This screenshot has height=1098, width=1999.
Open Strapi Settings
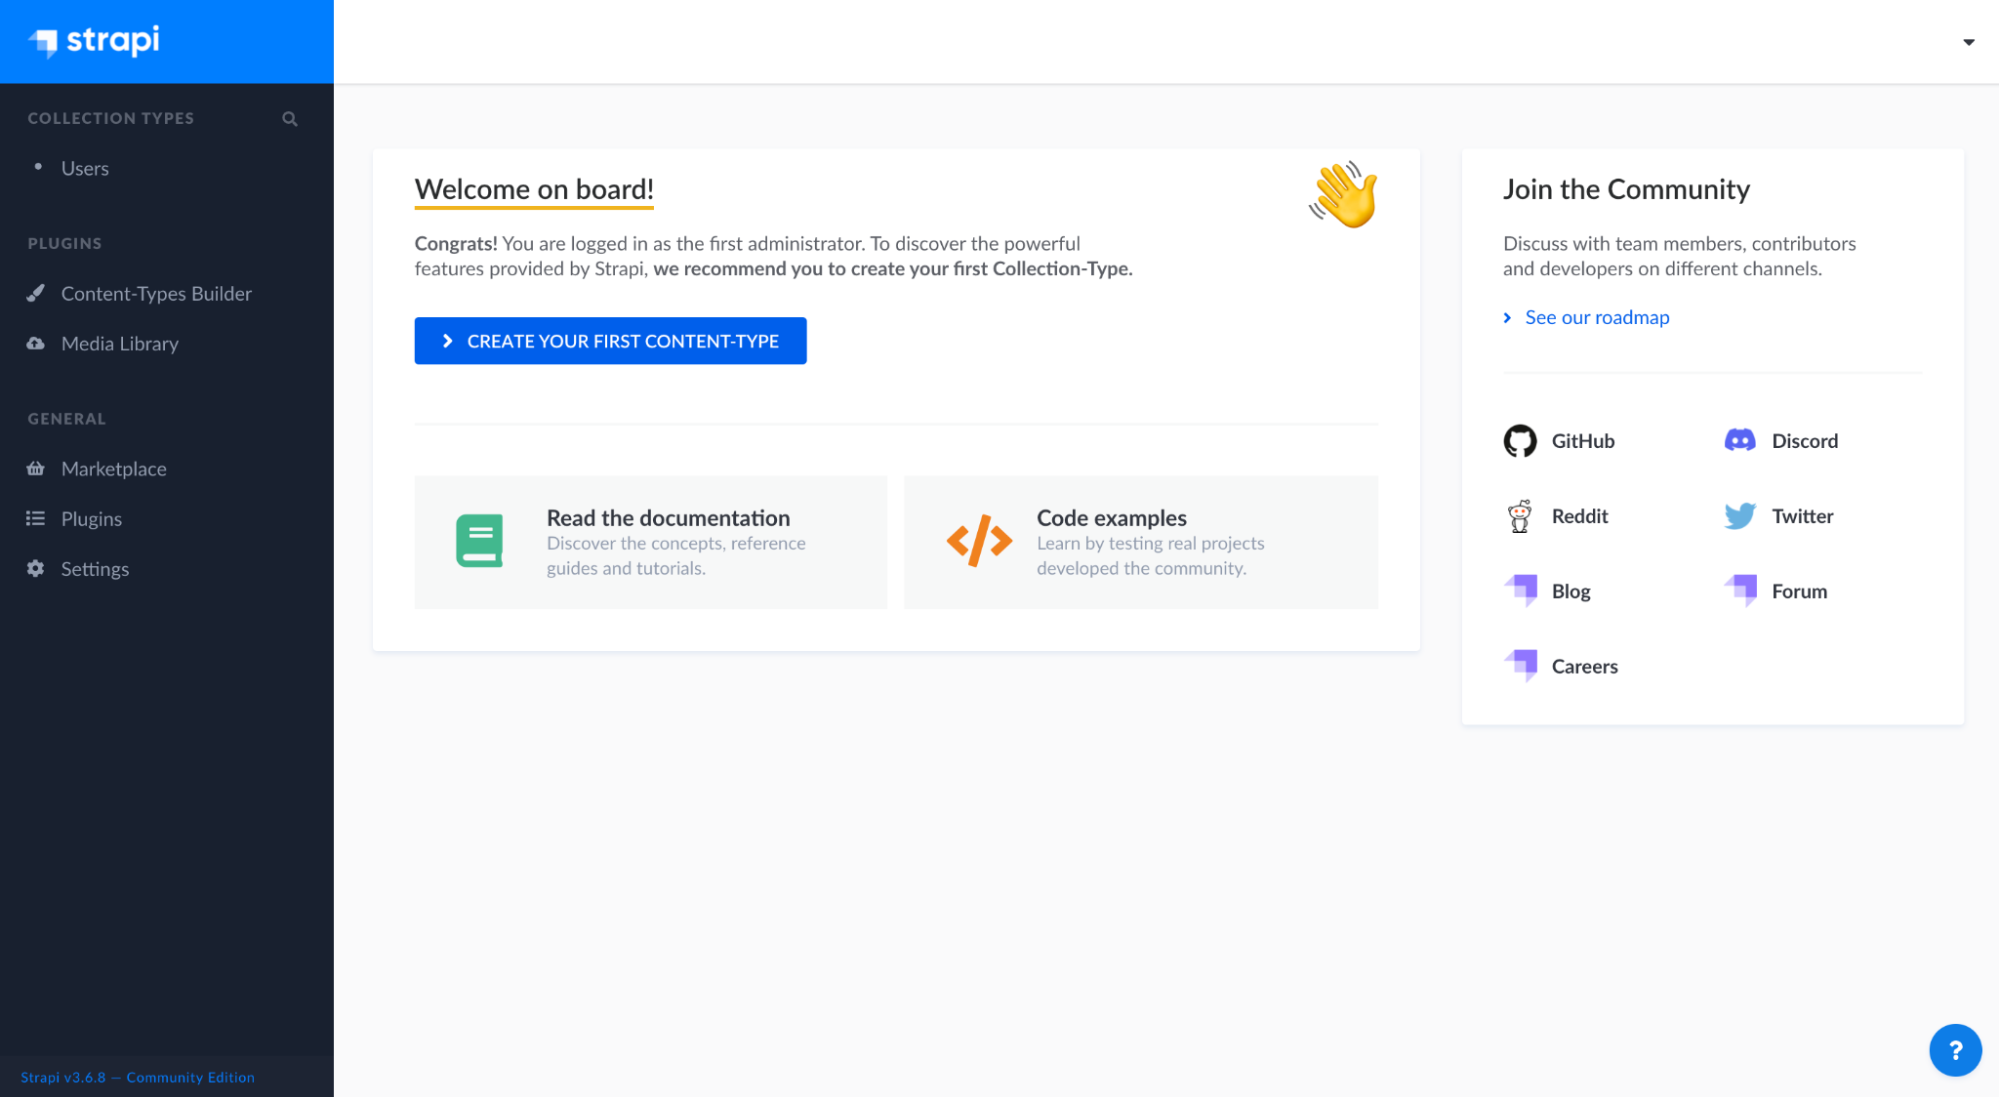click(95, 568)
